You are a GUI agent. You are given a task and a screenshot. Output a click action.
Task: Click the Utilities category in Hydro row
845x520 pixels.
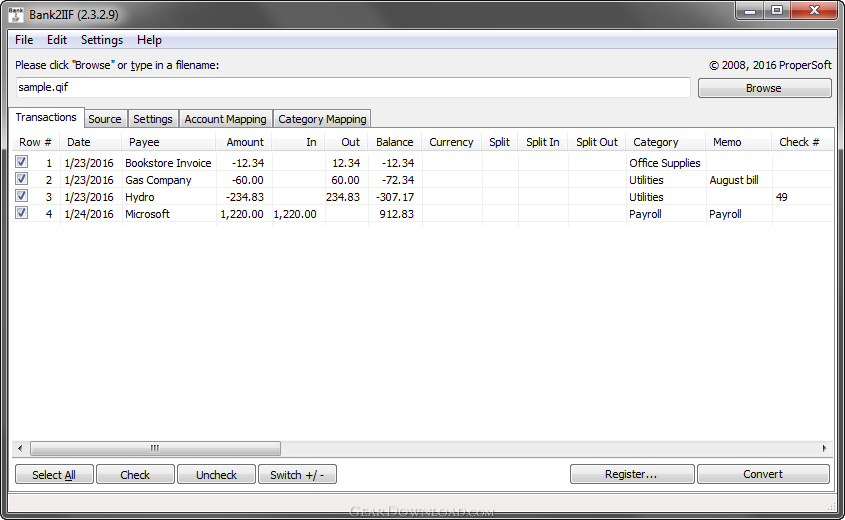click(646, 197)
